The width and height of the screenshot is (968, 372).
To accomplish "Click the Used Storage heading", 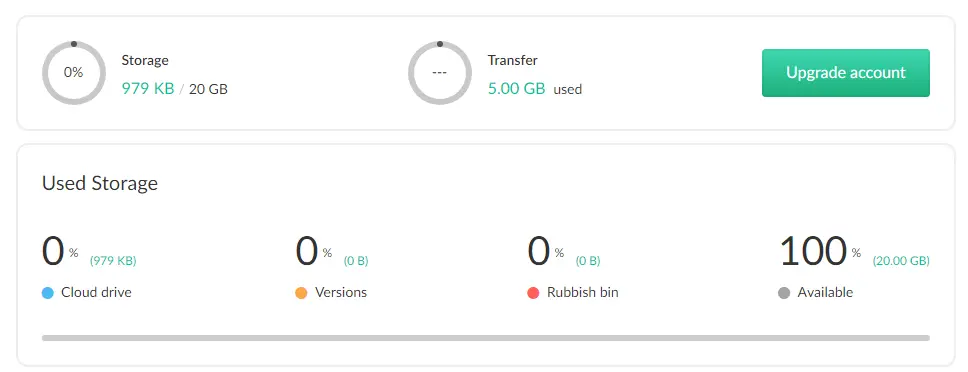I will click(100, 183).
